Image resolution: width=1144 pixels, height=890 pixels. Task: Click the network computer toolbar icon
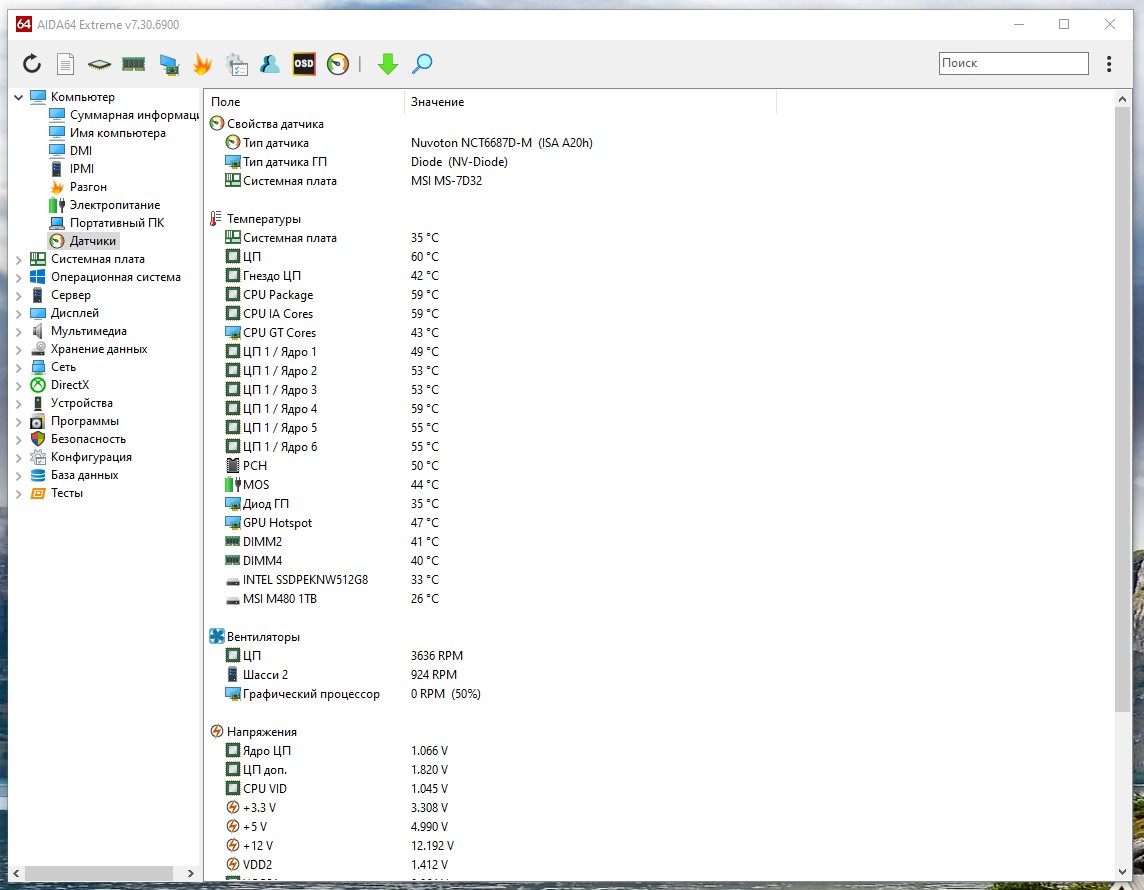coord(169,64)
